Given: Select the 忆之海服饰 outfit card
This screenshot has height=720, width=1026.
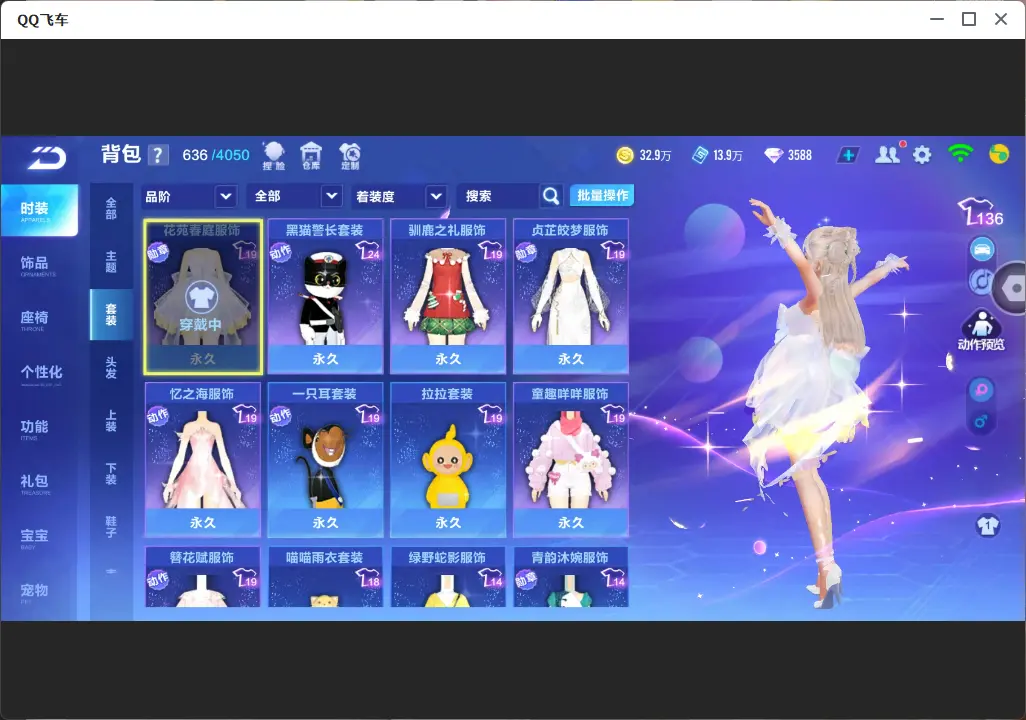Looking at the screenshot, I should point(203,460).
